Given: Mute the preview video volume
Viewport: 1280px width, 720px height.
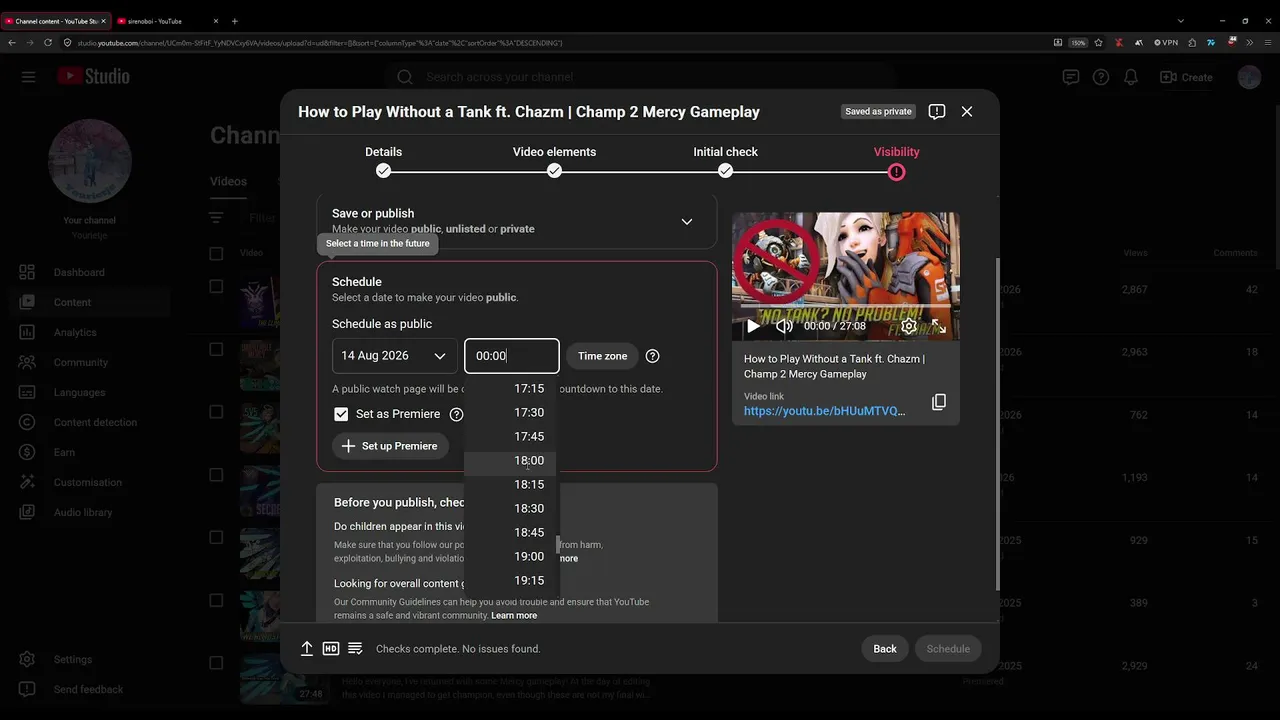Looking at the screenshot, I should point(785,326).
